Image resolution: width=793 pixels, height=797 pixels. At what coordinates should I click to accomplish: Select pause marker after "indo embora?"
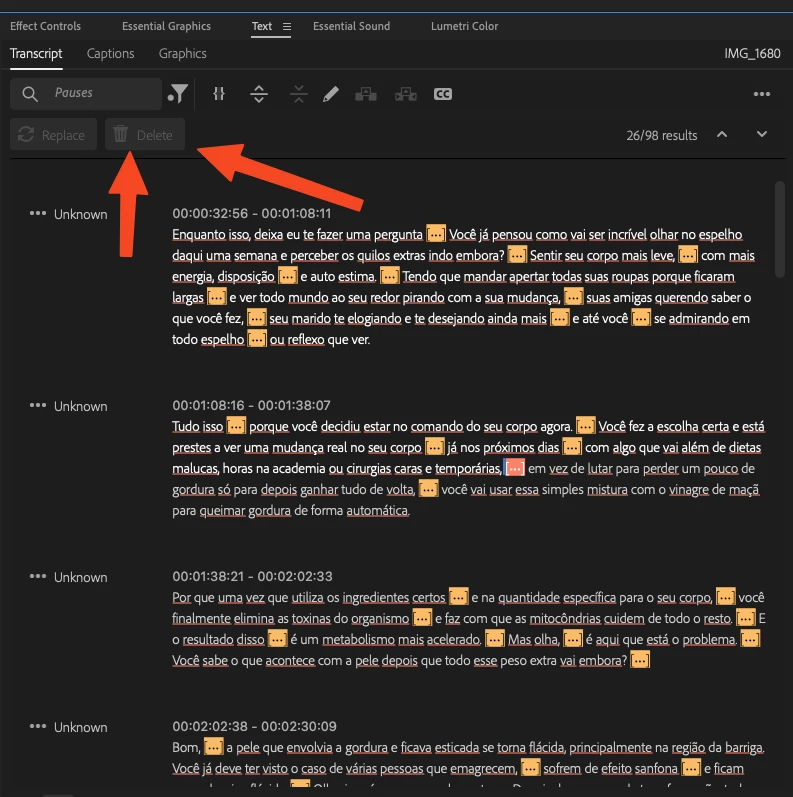click(x=517, y=255)
